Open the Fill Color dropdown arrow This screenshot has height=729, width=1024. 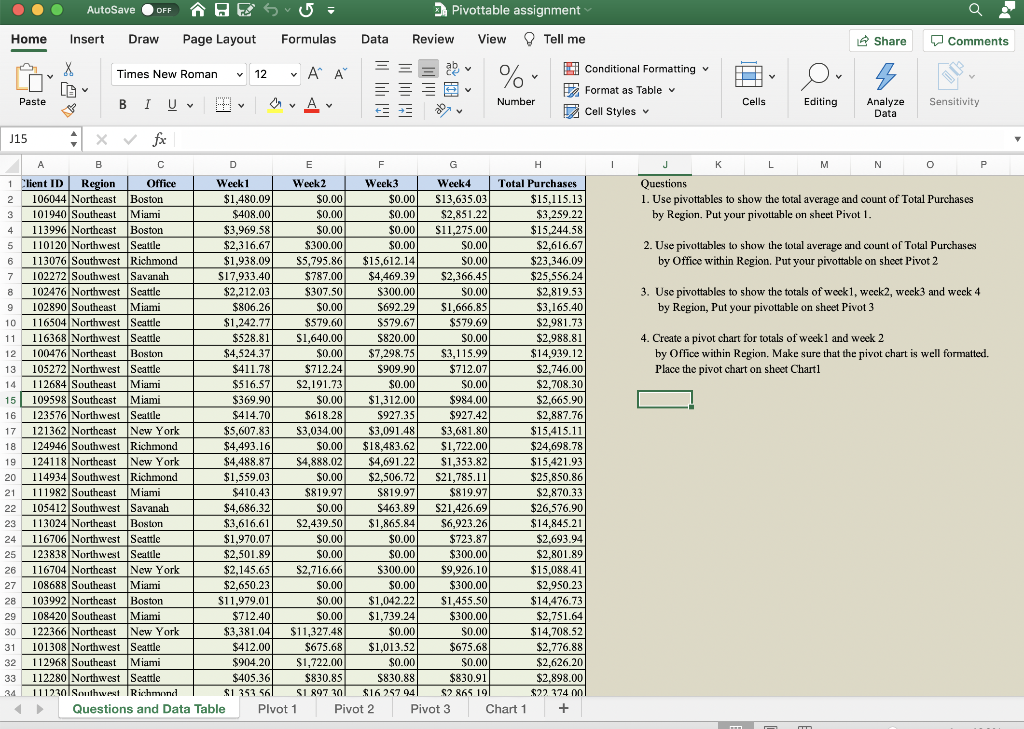pos(291,104)
